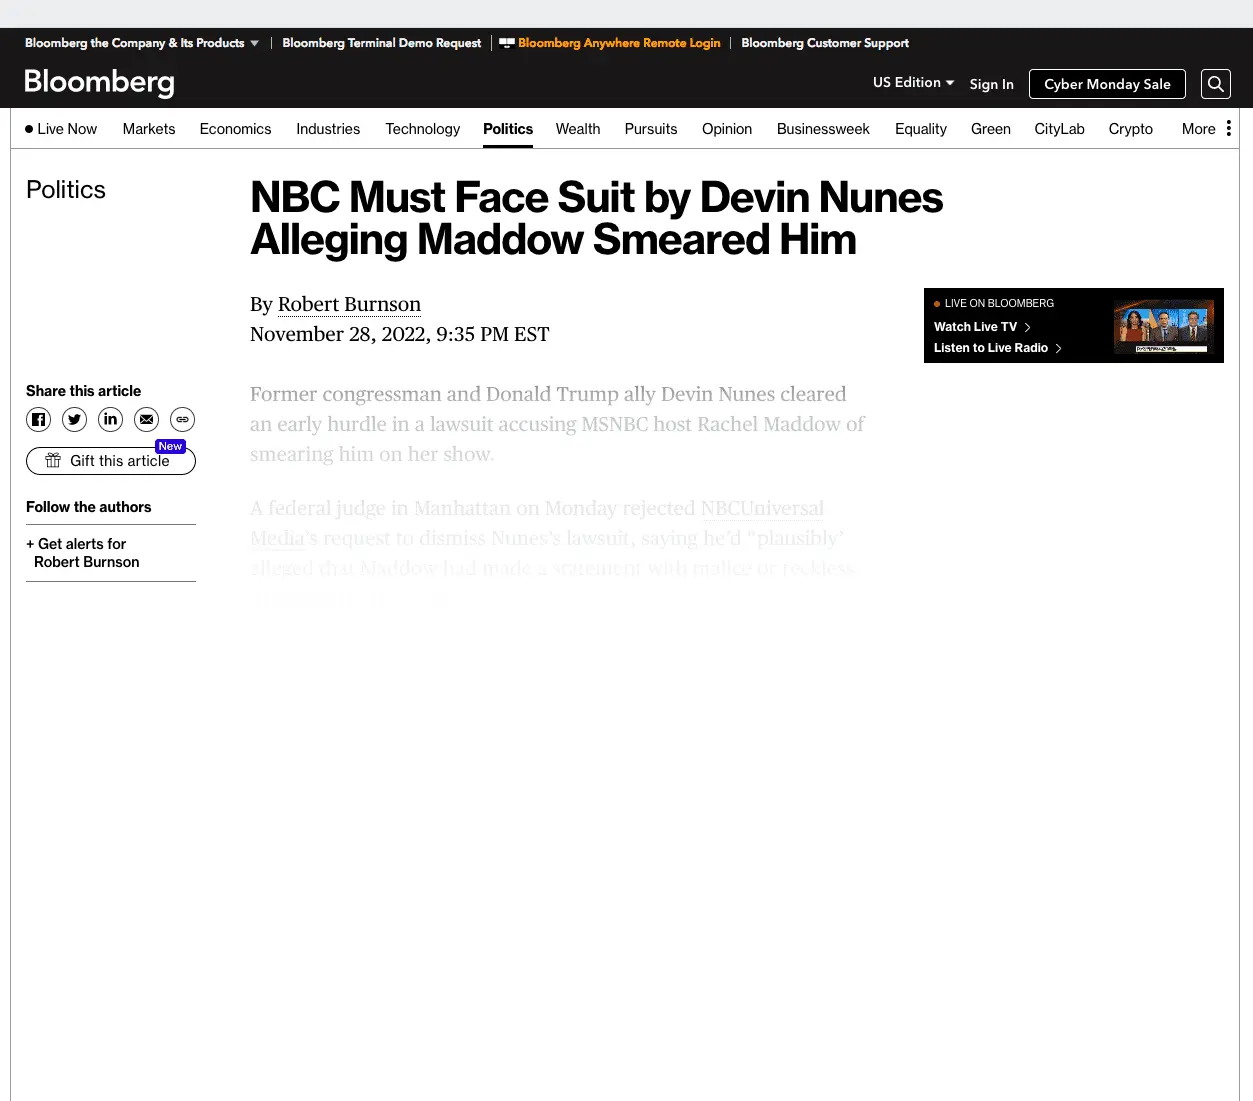The image size is (1253, 1101).
Task: Click Listen to Live Radio
Action: [x=991, y=348]
